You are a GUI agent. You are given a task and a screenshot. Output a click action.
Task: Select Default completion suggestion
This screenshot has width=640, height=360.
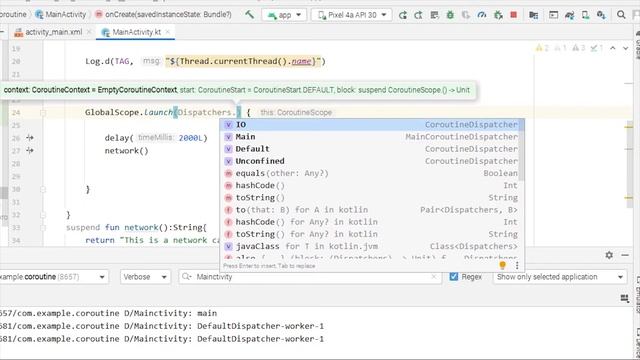[x=371, y=149]
